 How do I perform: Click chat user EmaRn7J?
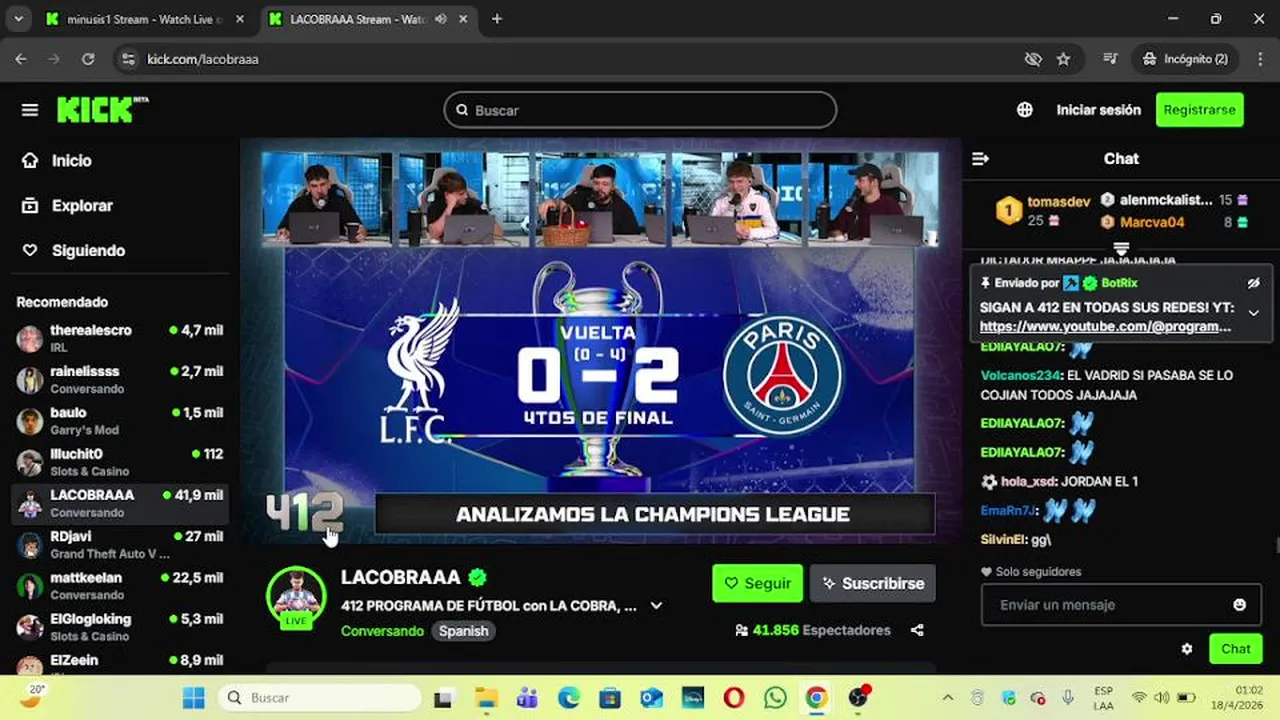(x=1008, y=511)
